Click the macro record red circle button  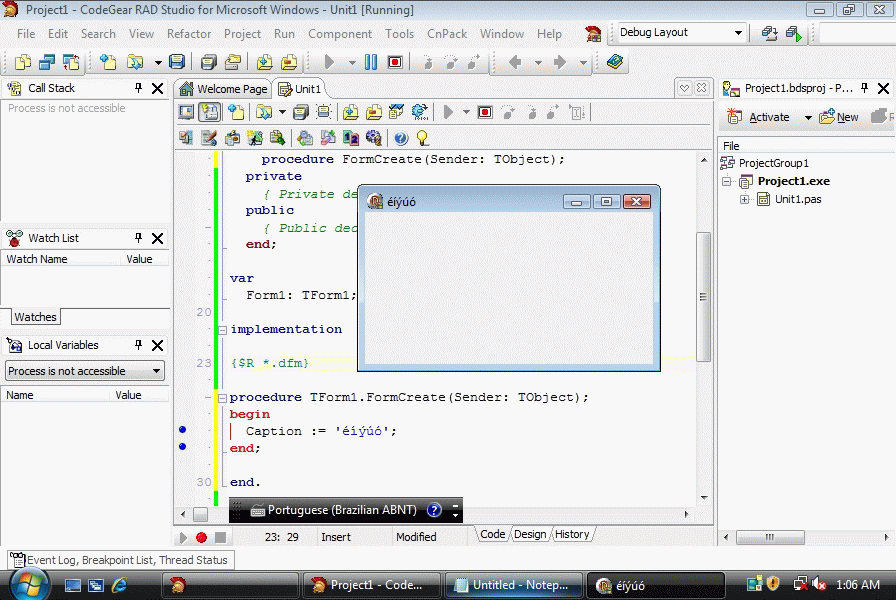coord(201,537)
